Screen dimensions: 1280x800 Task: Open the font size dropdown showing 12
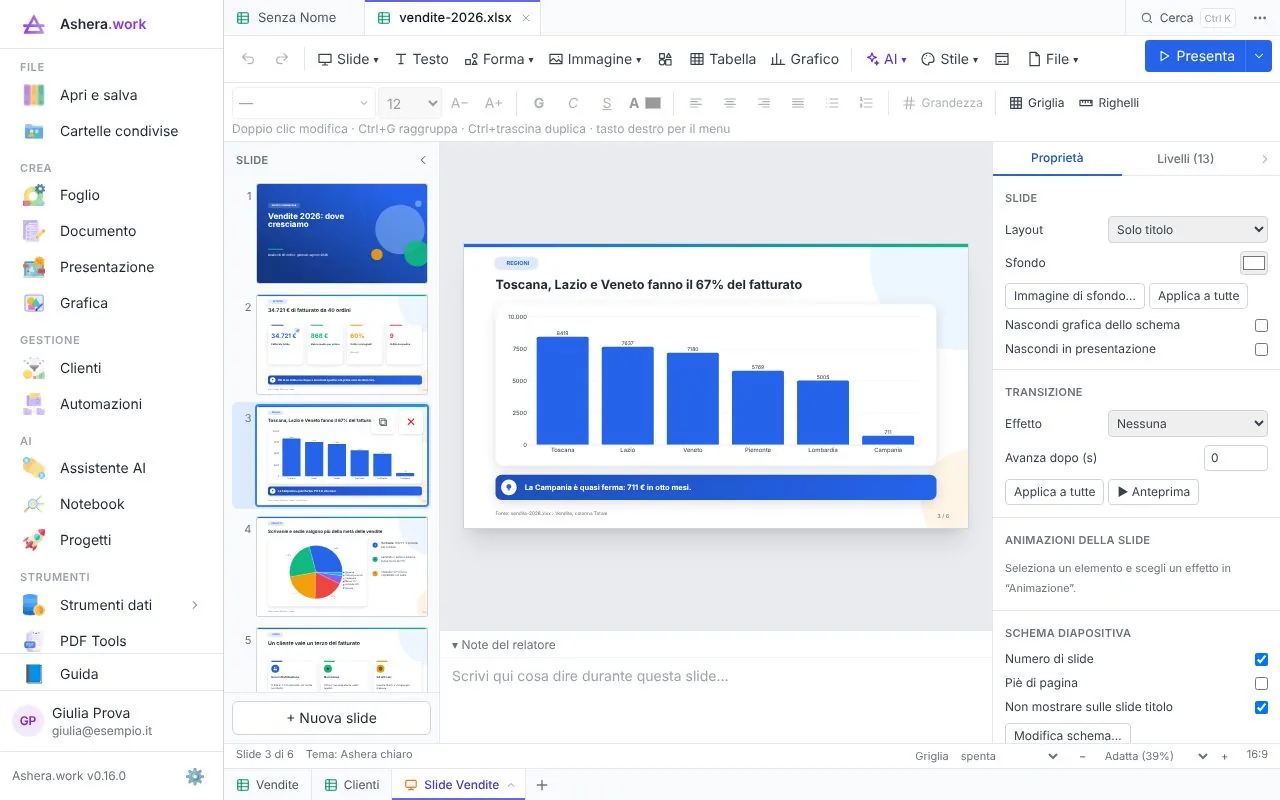410,103
